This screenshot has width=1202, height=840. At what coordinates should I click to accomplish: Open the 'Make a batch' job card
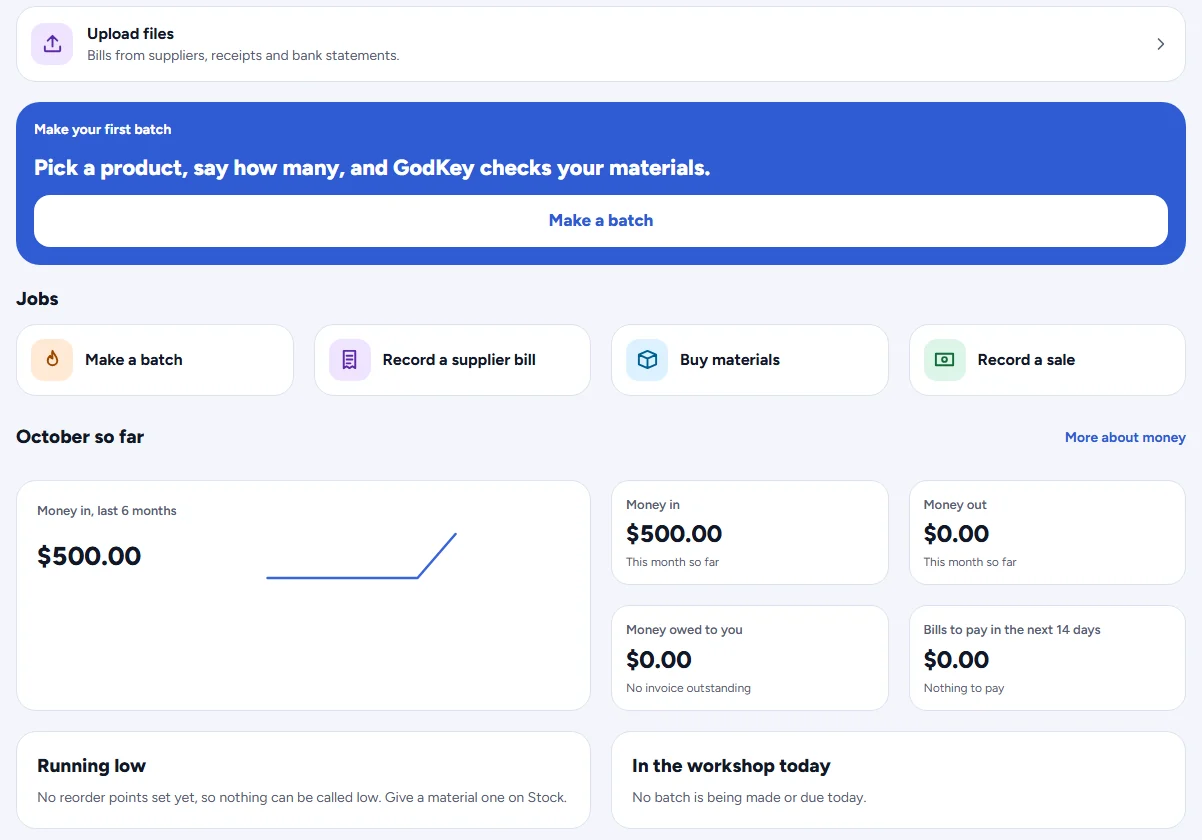pos(155,360)
